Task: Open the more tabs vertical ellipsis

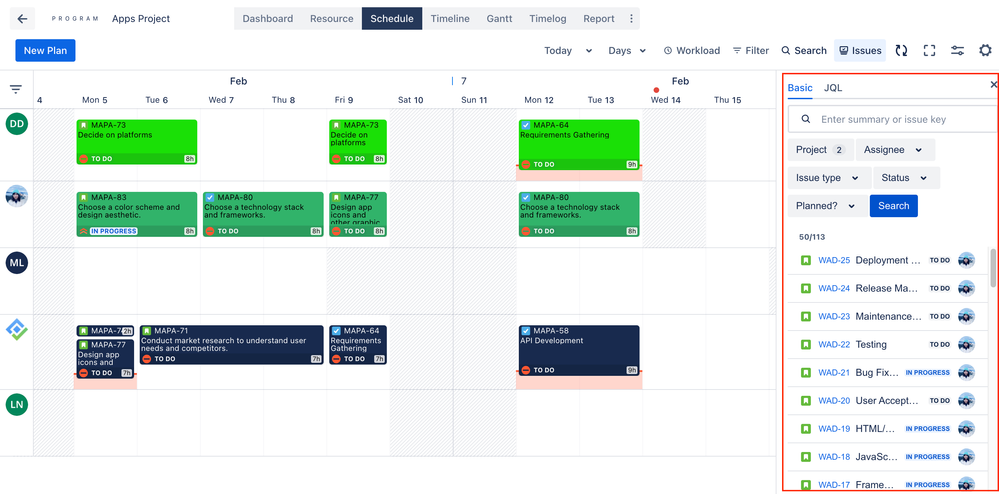Action: 631,18
